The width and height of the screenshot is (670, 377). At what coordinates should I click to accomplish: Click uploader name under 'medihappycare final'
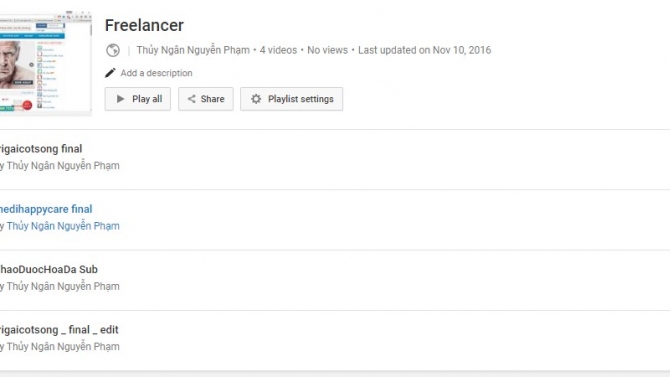(63, 226)
